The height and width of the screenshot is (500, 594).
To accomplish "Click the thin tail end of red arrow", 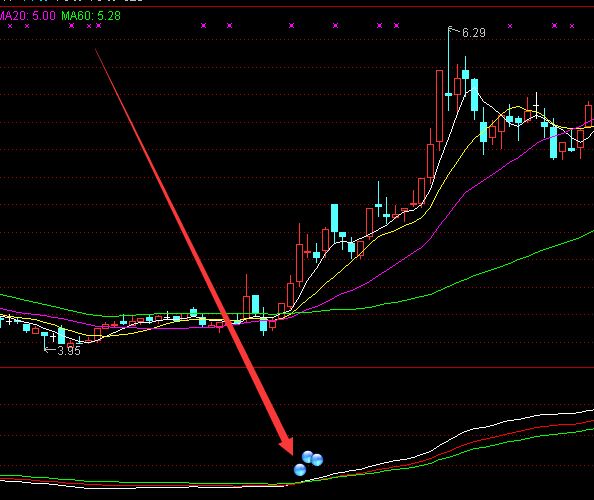I will pyautogui.click(x=96, y=50).
